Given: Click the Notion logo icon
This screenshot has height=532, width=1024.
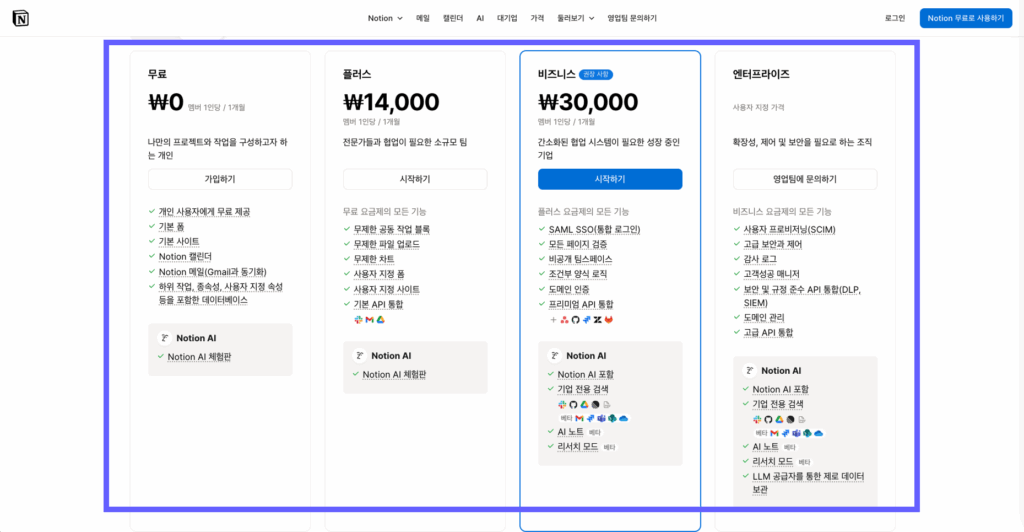Looking at the screenshot, I should pyautogui.click(x=20, y=18).
